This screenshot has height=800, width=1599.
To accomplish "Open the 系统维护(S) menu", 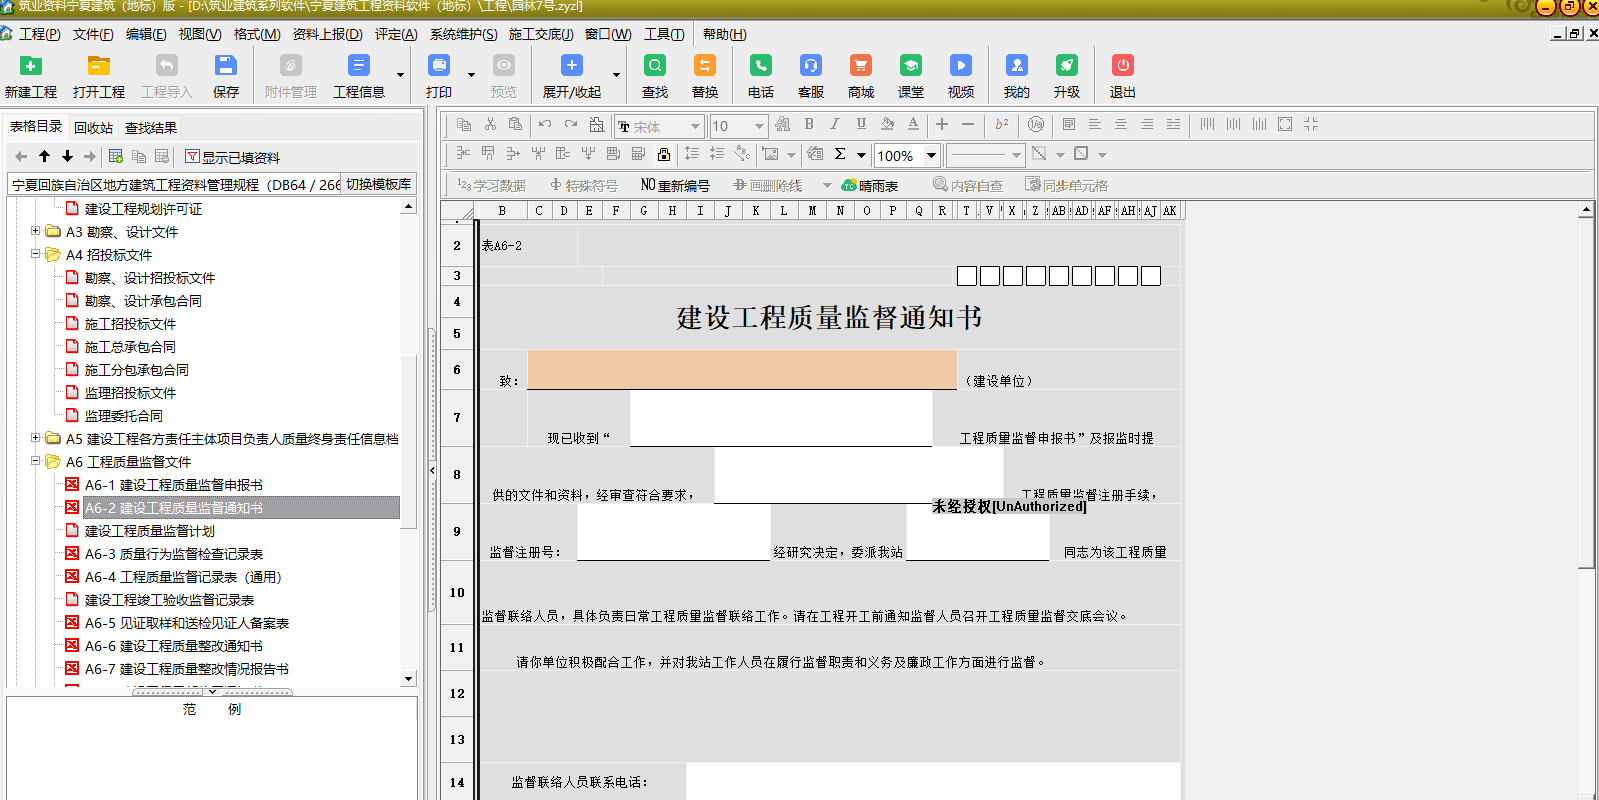I will [463, 34].
